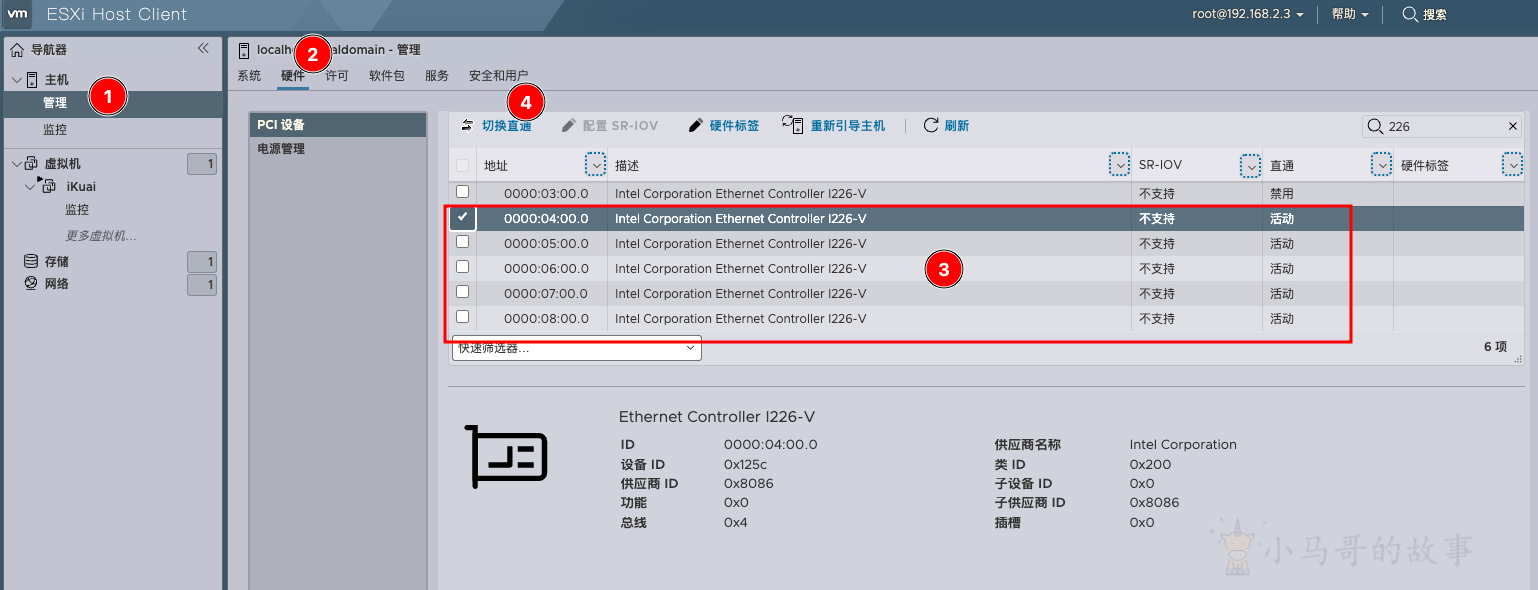
Task: Click the filter field containing 226
Action: pos(1443,126)
